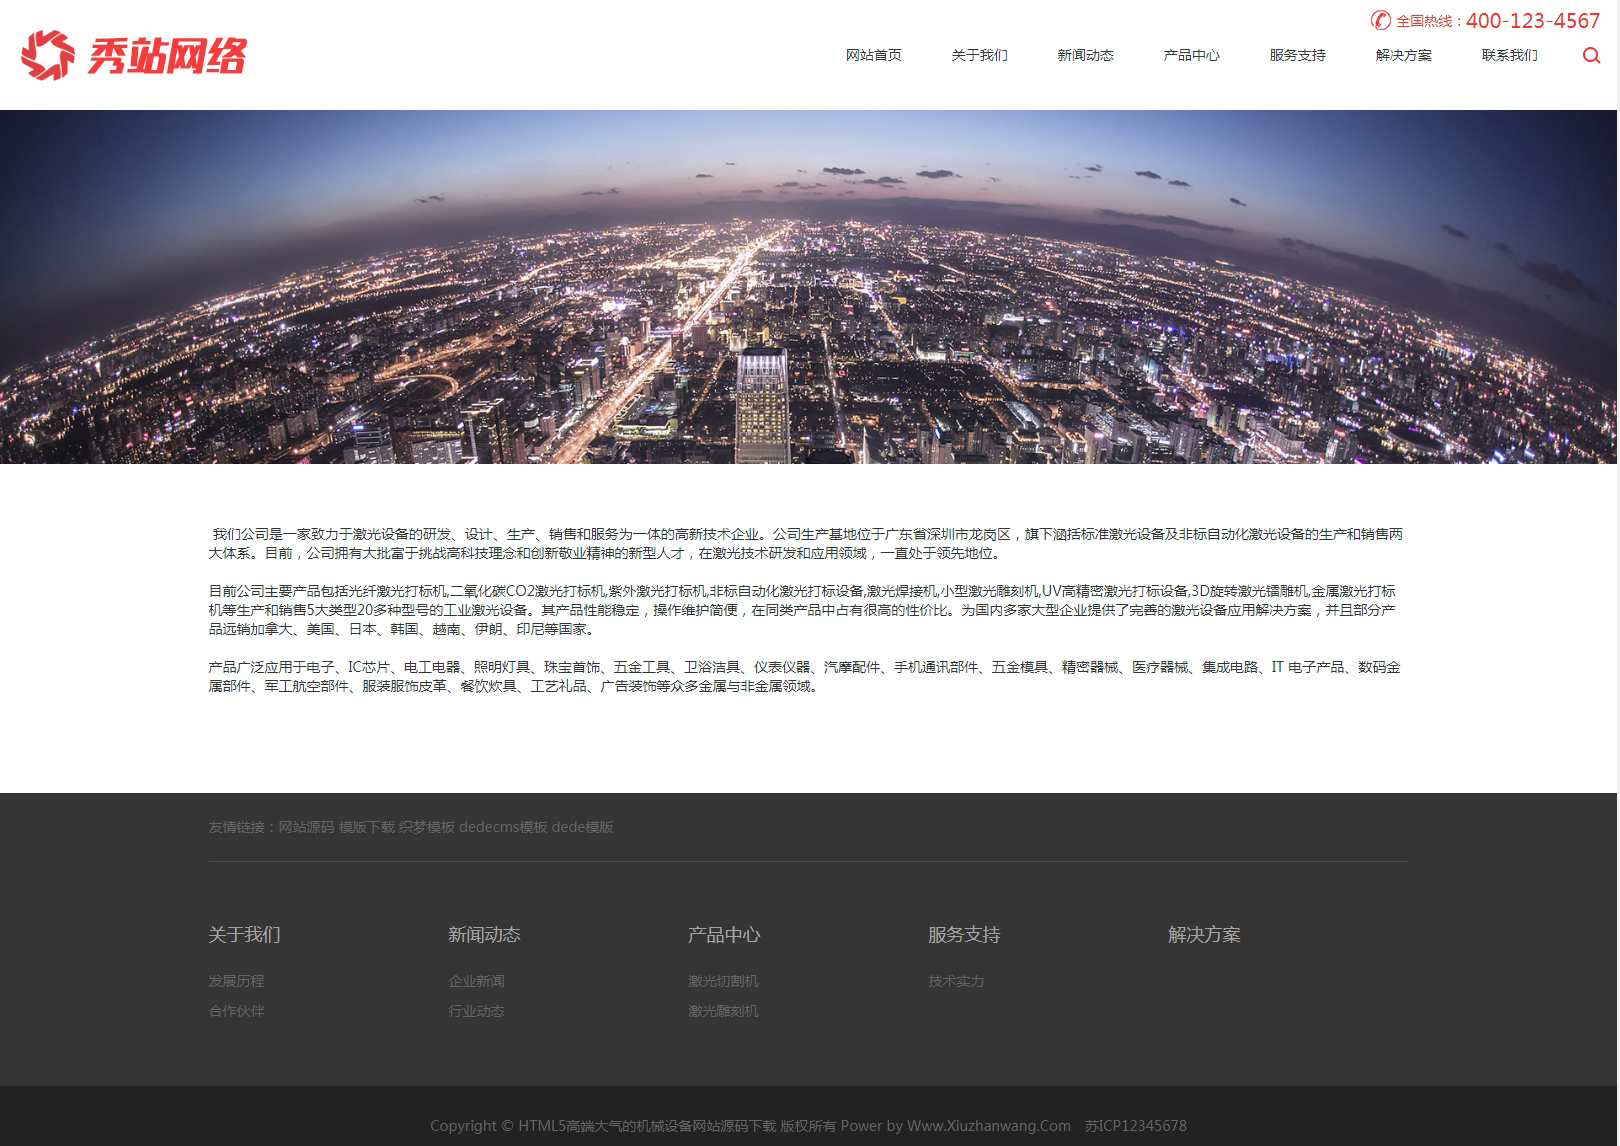The width and height of the screenshot is (1620, 1146).
Task: Go to 企业新闻 in the footer
Action: [476, 981]
